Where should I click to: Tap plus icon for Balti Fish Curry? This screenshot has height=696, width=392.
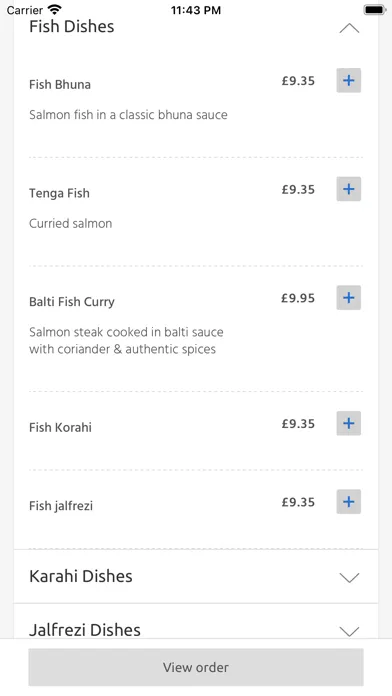point(348,297)
